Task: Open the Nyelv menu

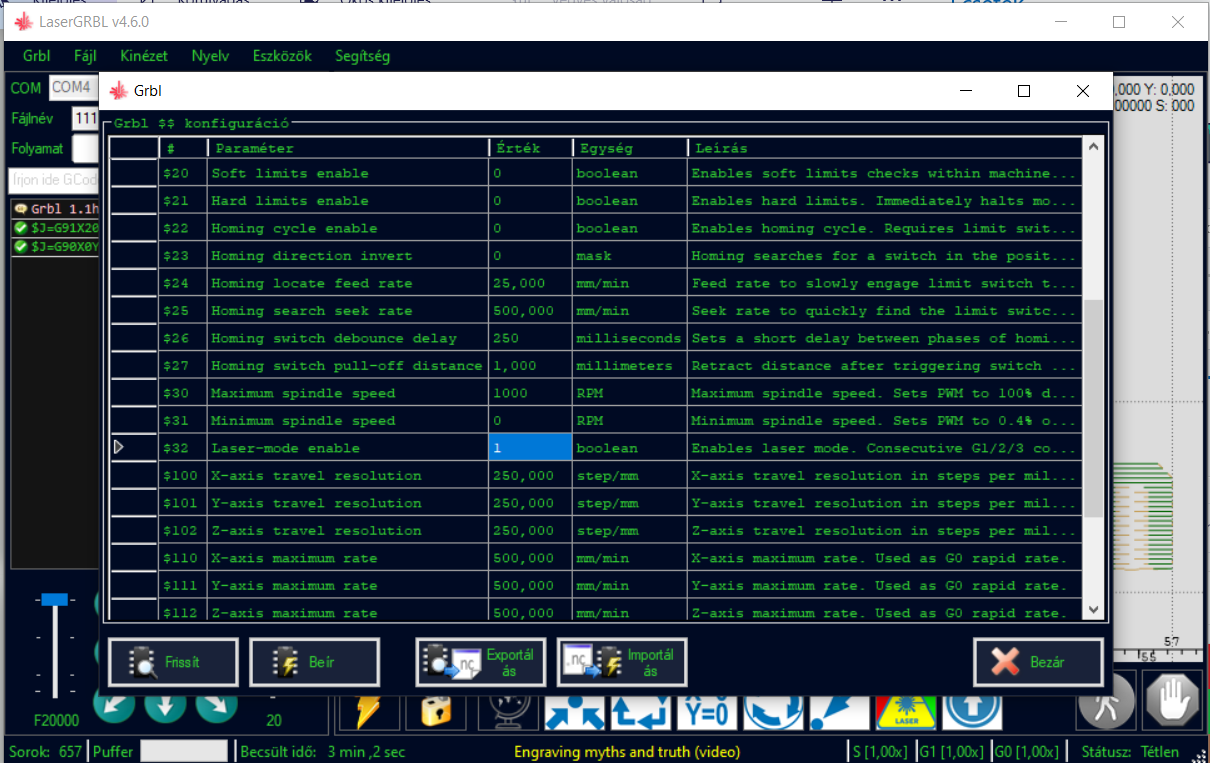Action: (210, 56)
